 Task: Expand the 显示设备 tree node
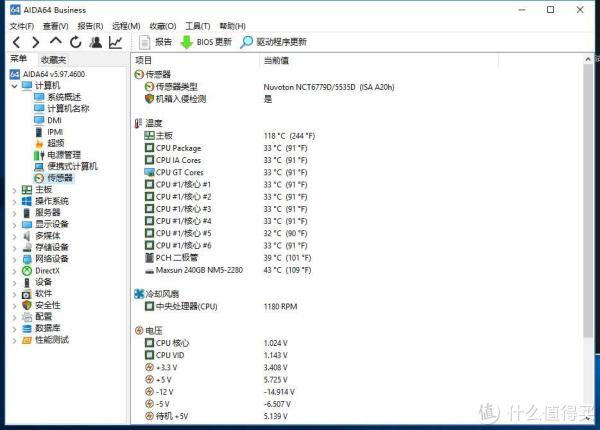tap(15, 225)
